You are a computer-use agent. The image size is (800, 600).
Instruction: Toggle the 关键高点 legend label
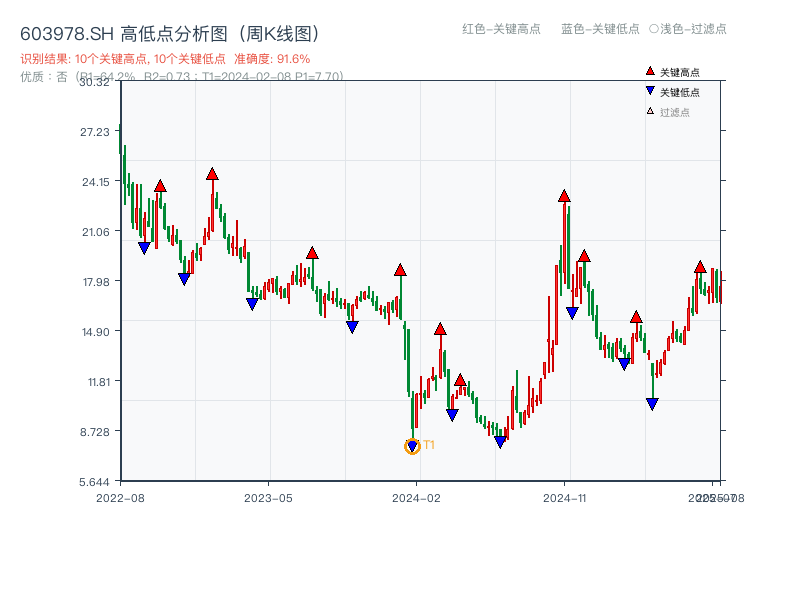pyautogui.click(x=680, y=72)
